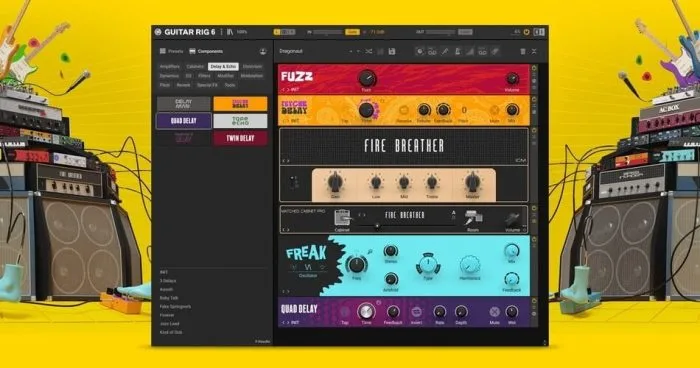Toggle the header power button icon

tap(526, 32)
